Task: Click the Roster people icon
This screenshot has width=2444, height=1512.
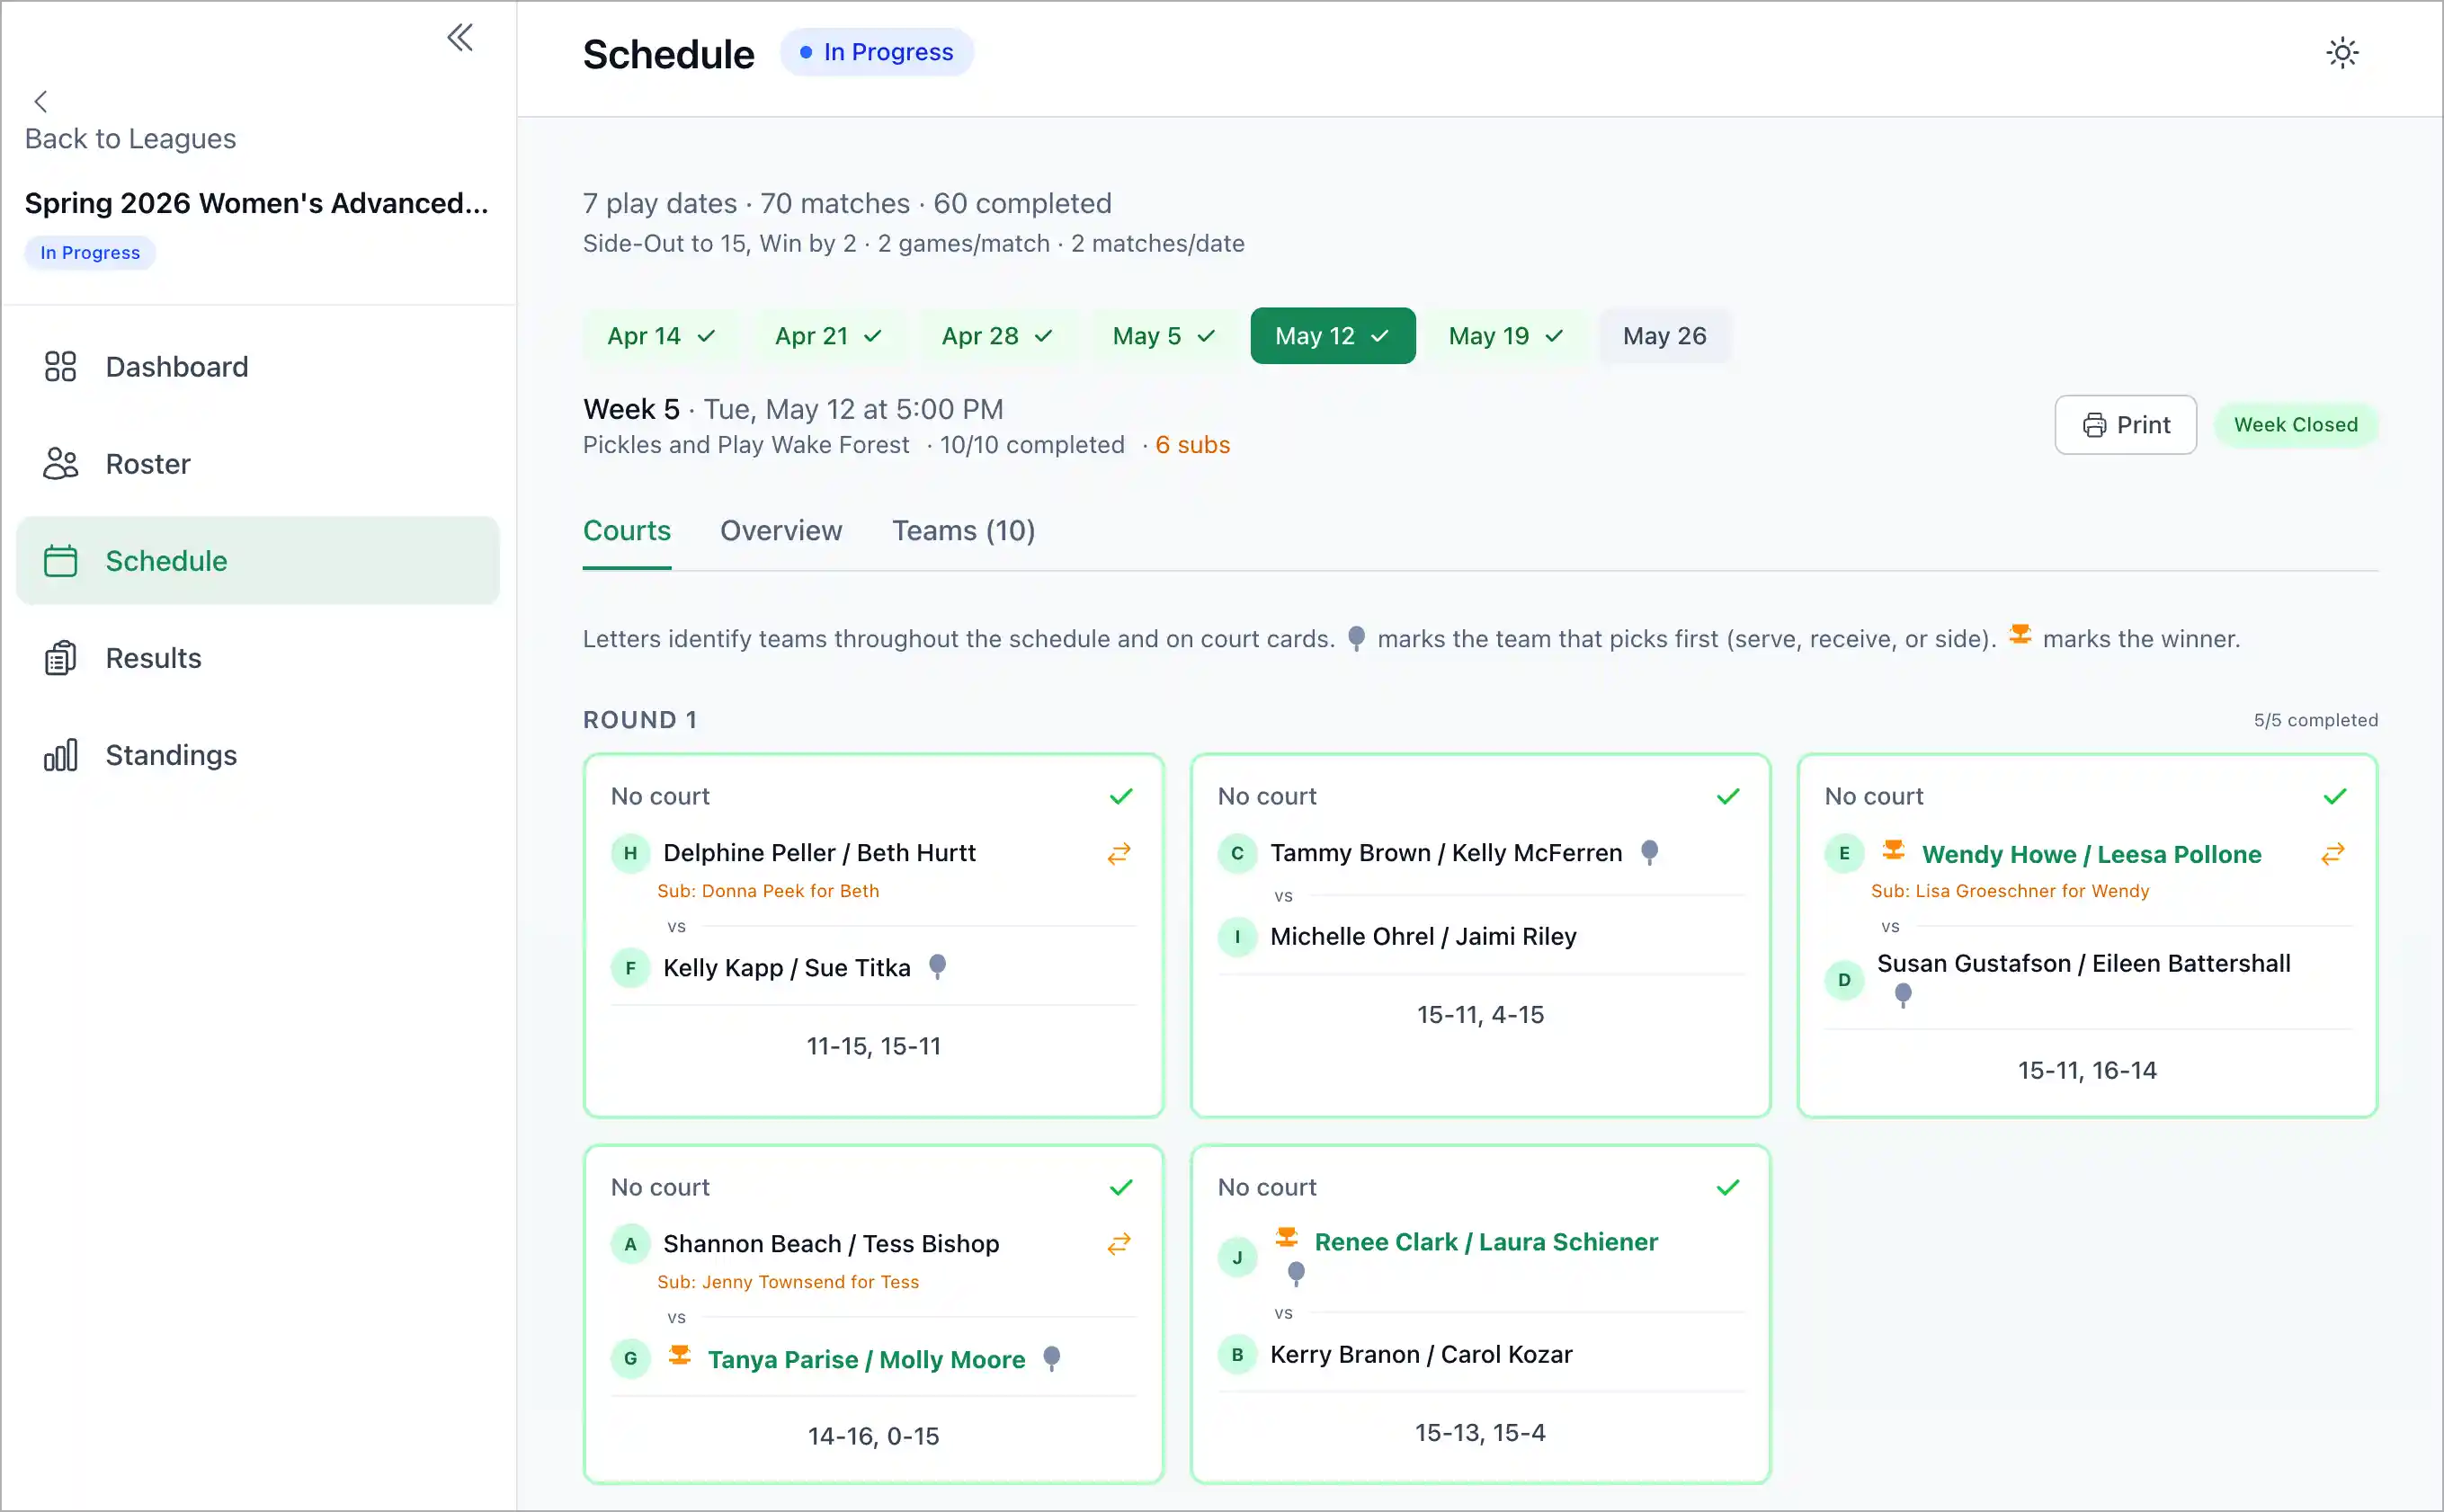Action: pos(60,463)
